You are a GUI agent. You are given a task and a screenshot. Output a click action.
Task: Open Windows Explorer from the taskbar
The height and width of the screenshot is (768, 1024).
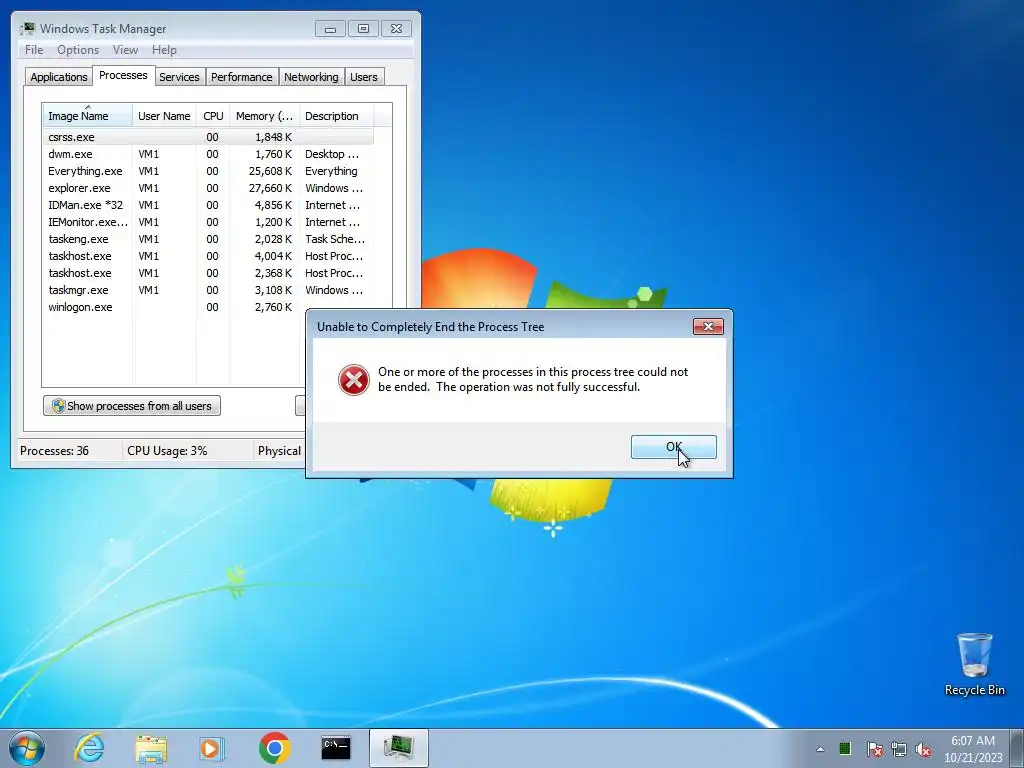point(151,748)
